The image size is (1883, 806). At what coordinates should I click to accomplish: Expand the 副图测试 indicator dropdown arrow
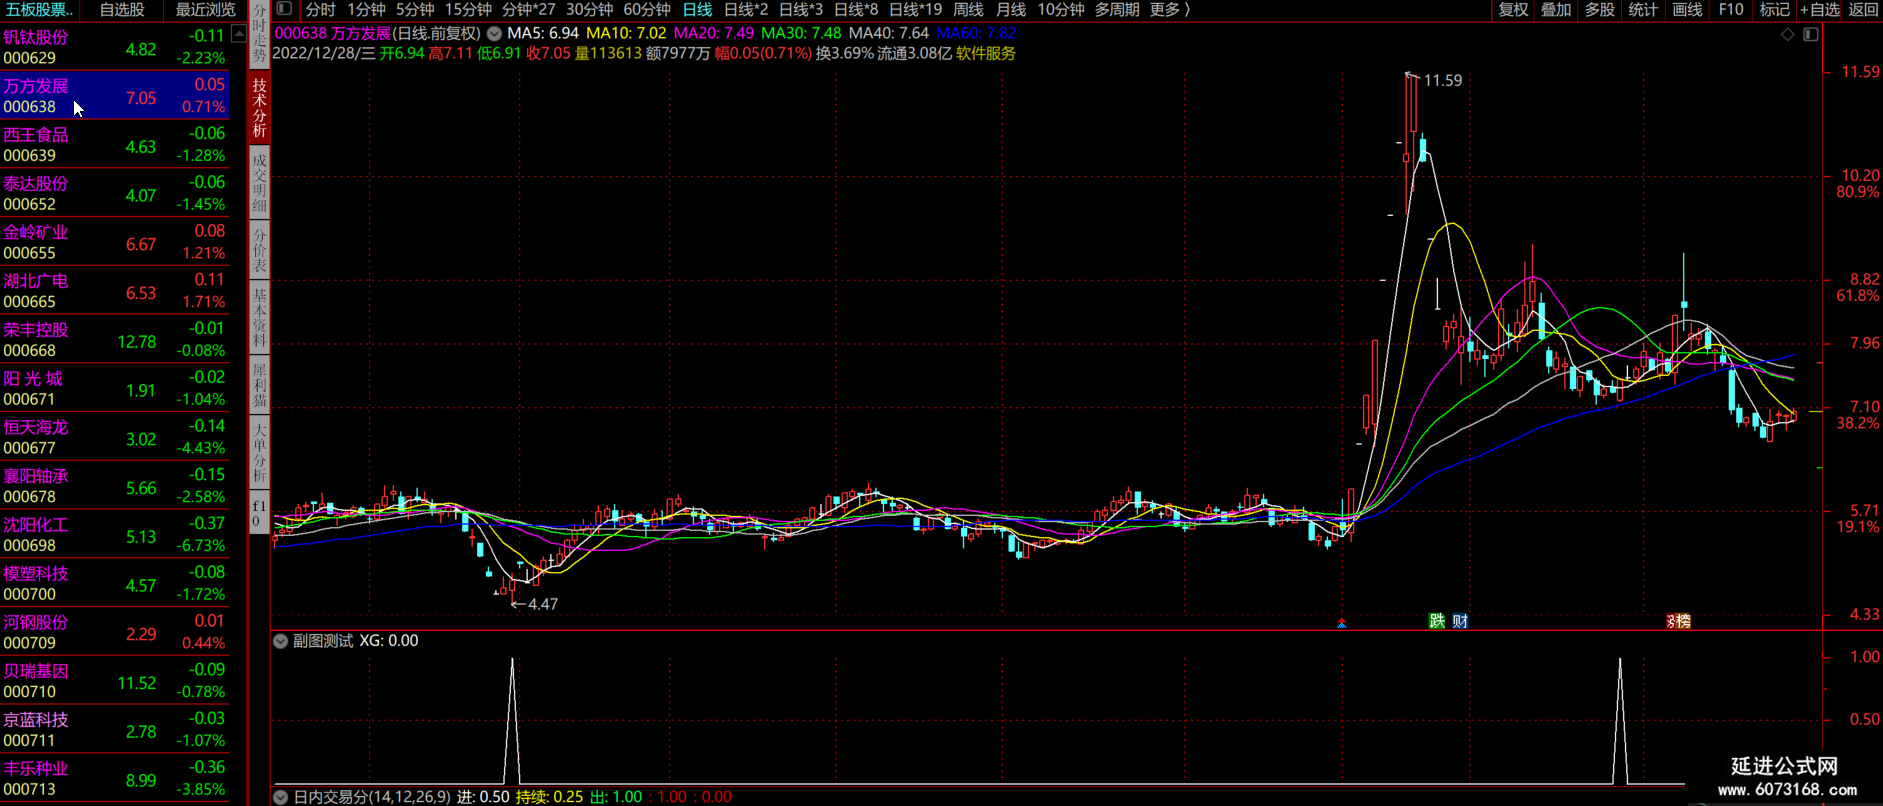281,641
